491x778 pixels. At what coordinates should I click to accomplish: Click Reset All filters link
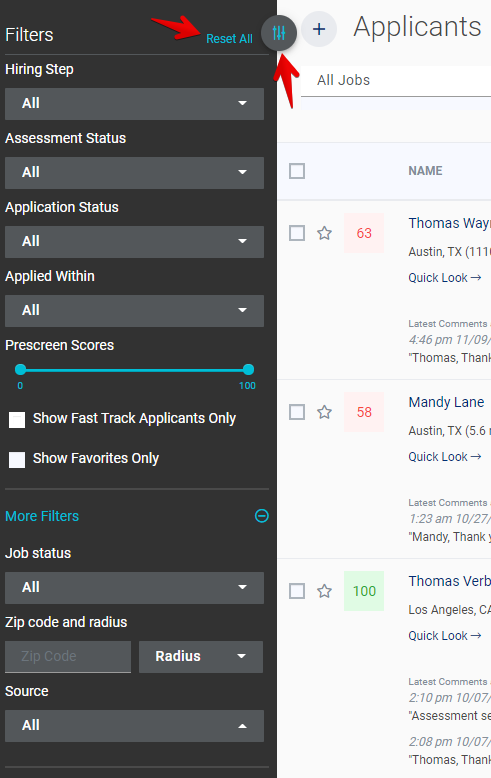pyautogui.click(x=229, y=39)
